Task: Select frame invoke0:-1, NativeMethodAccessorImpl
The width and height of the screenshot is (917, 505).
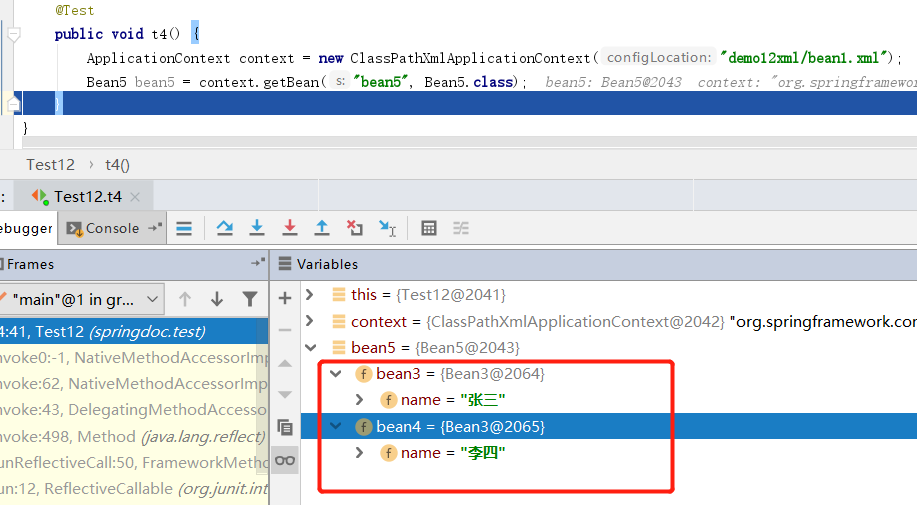Action: point(134,357)
